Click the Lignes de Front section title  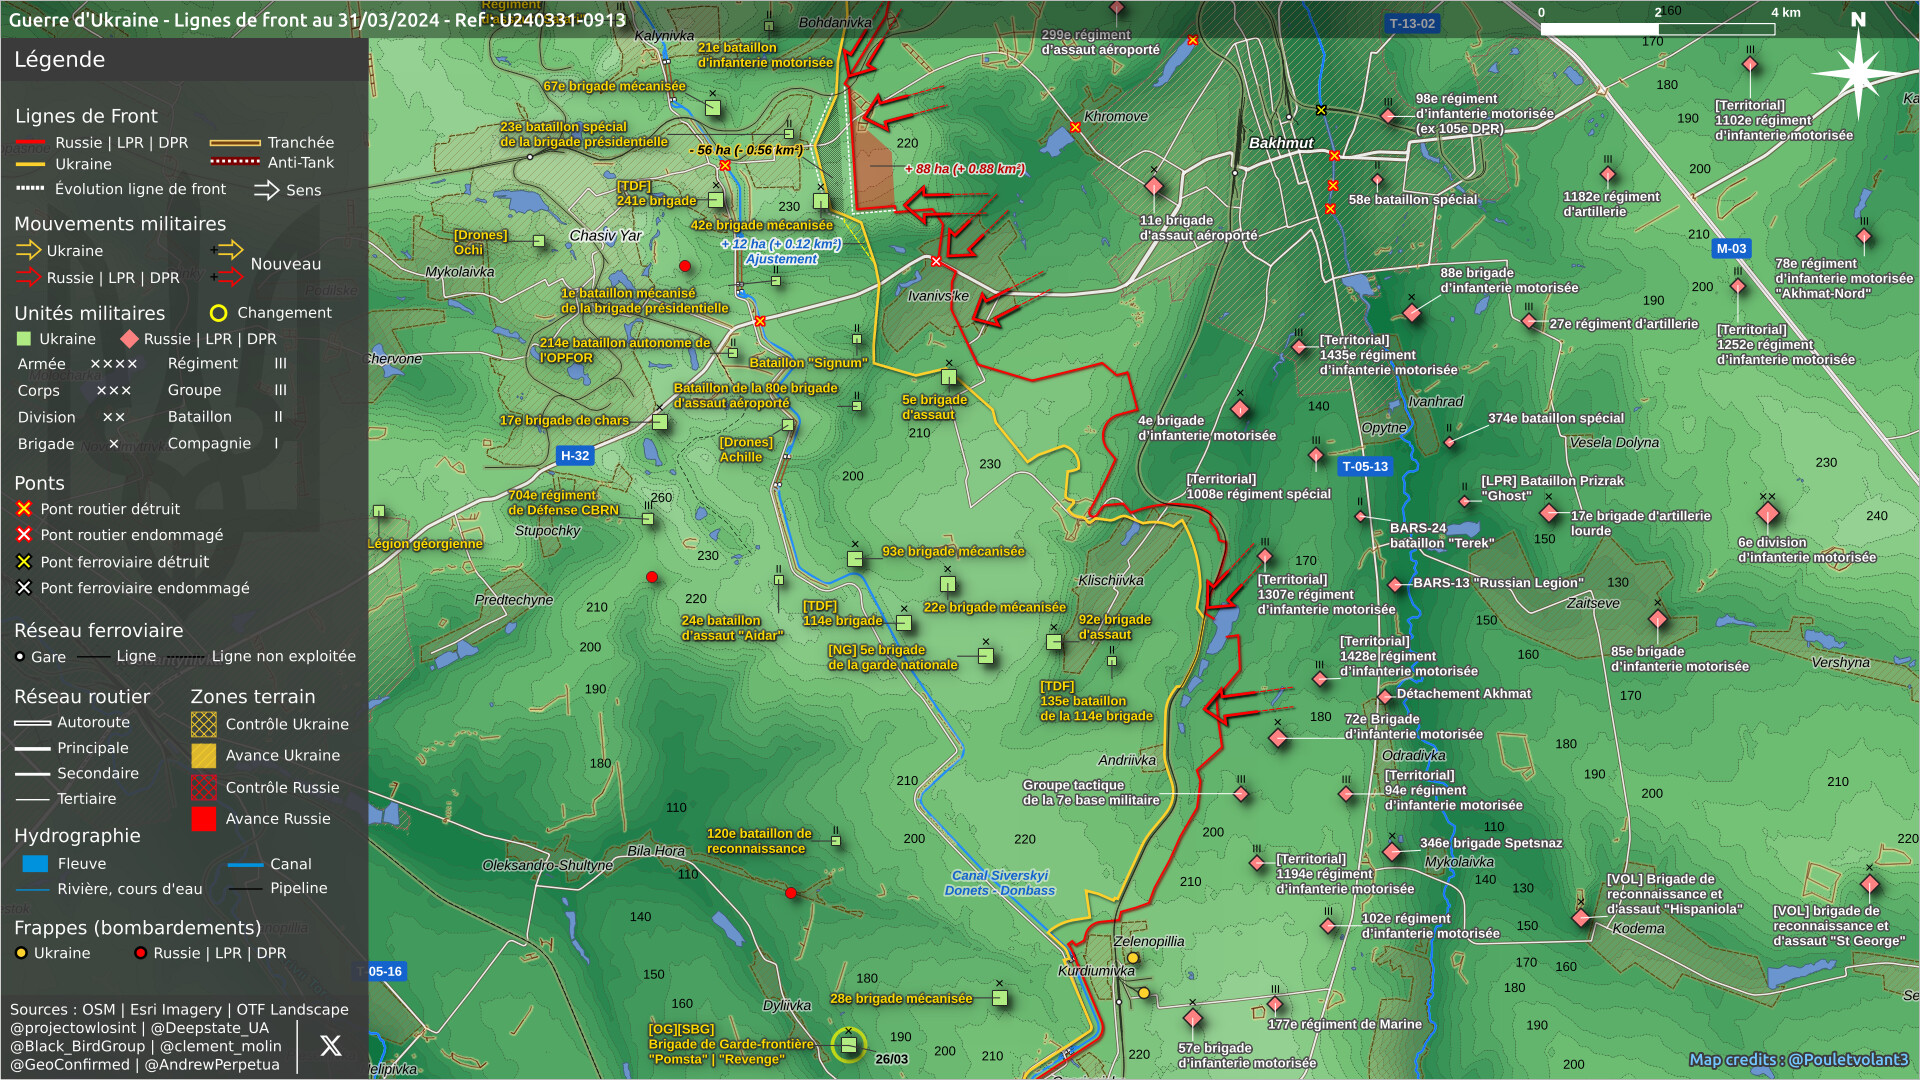pos(86,116)
